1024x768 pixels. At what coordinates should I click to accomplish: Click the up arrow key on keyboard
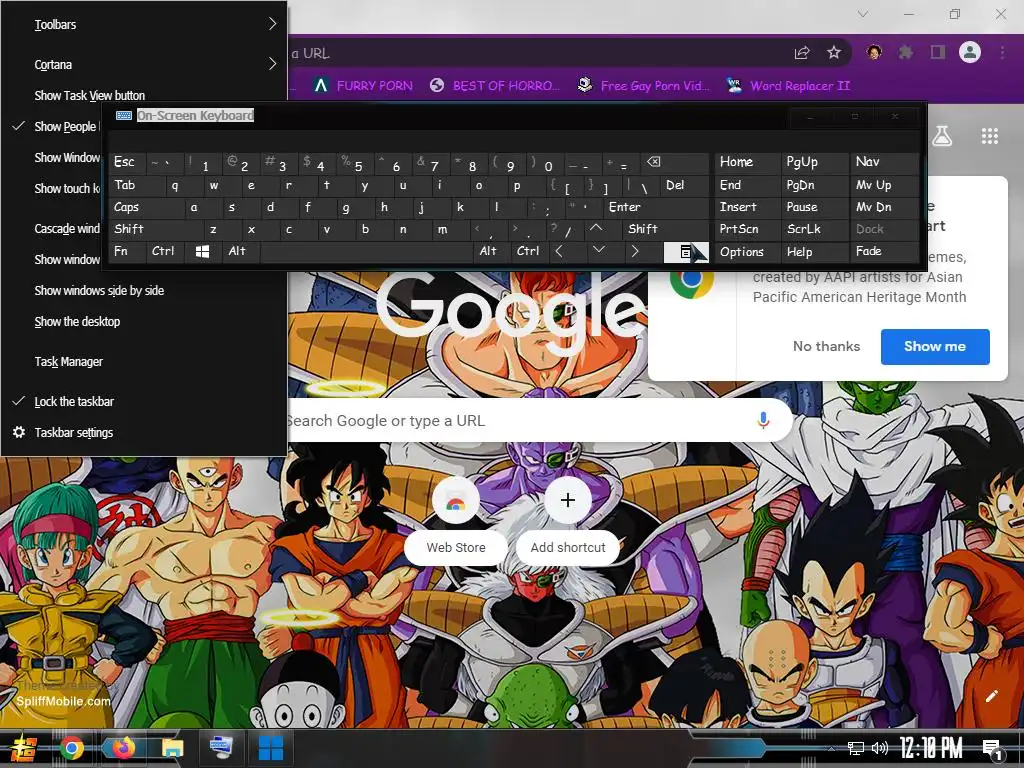(x=596, y=229)
